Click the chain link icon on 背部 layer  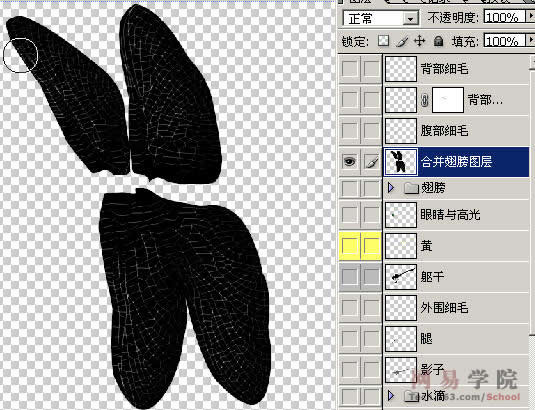point(424,100)
